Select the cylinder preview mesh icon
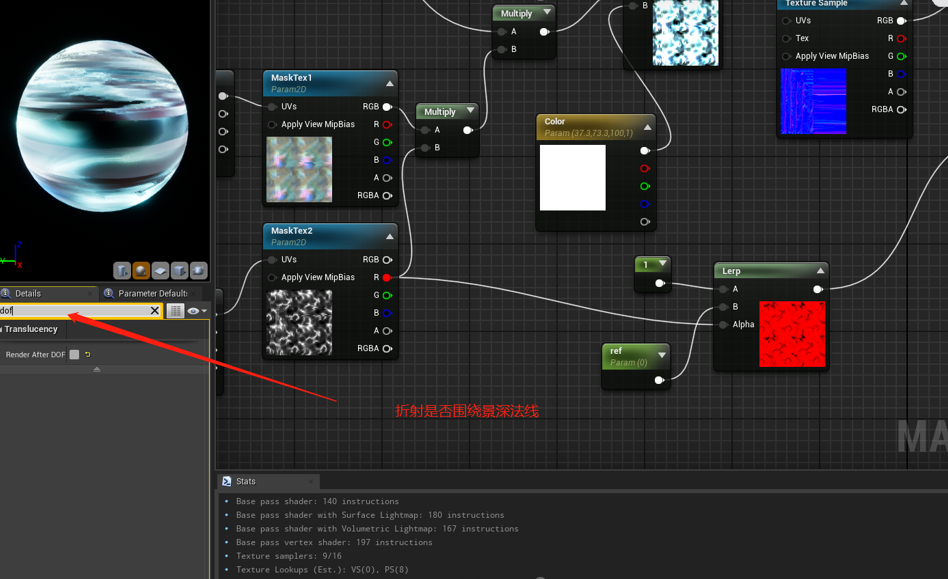 pos(122,270)
